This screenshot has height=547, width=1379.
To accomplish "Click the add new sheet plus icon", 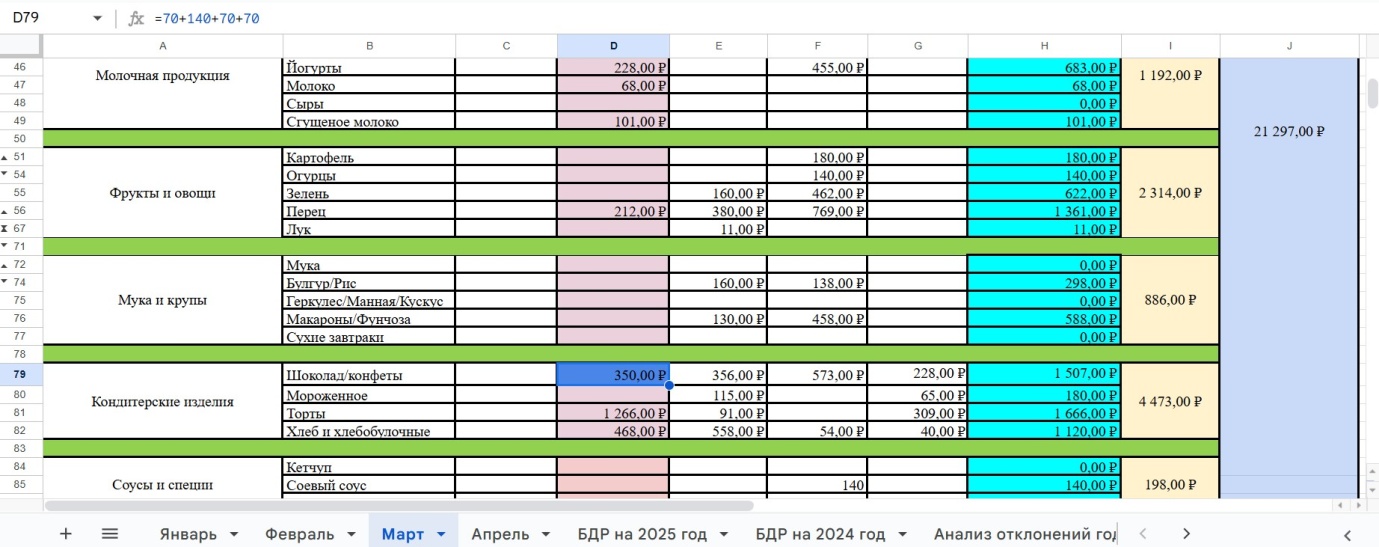I will point(66,533).
